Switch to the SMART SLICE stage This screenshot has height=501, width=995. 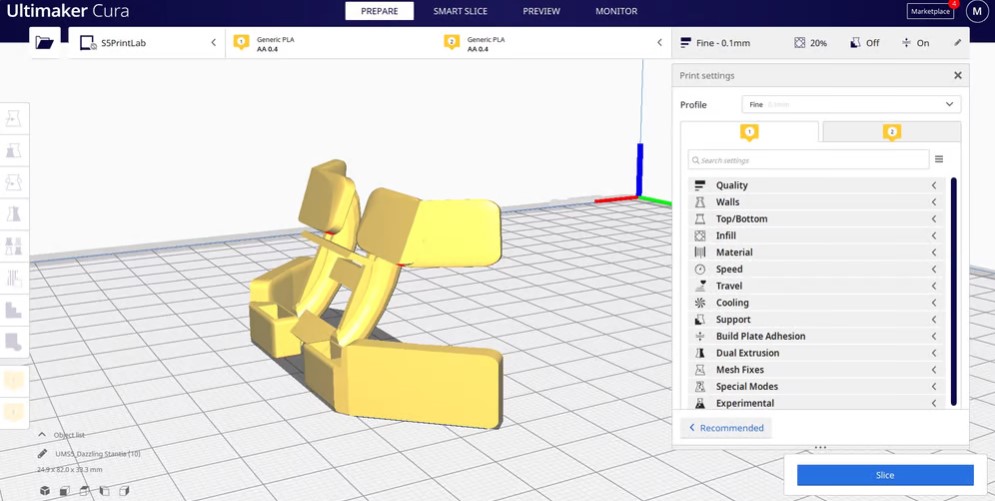pyautogui.click(x=460, y=11)
